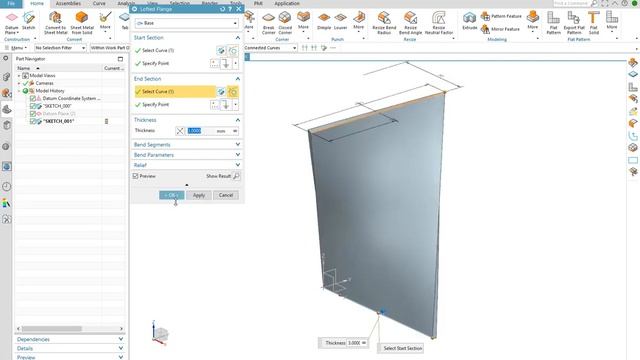Toggle the Preview checkbox
The width and height of the screenshot is (640, 360).
coord(136,176)
